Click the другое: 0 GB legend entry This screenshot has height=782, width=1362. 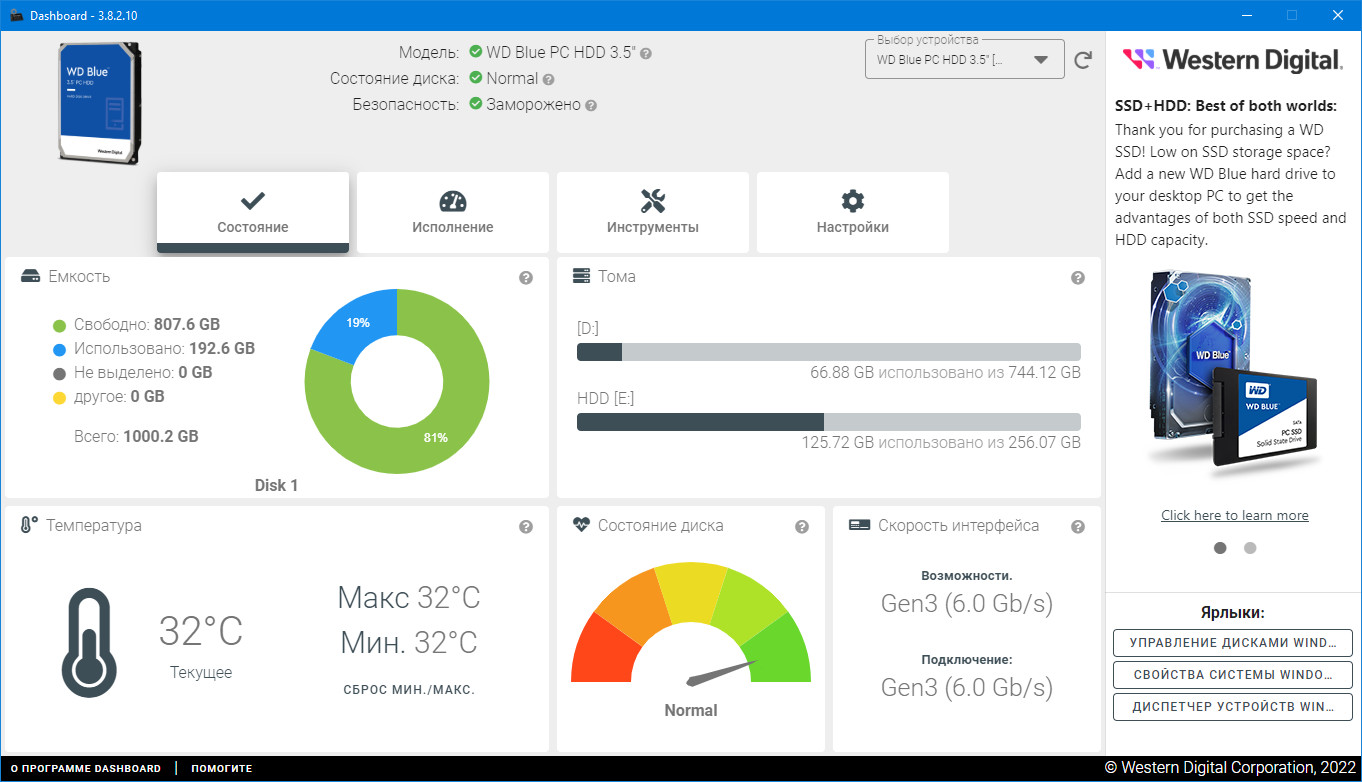(109, 397)
